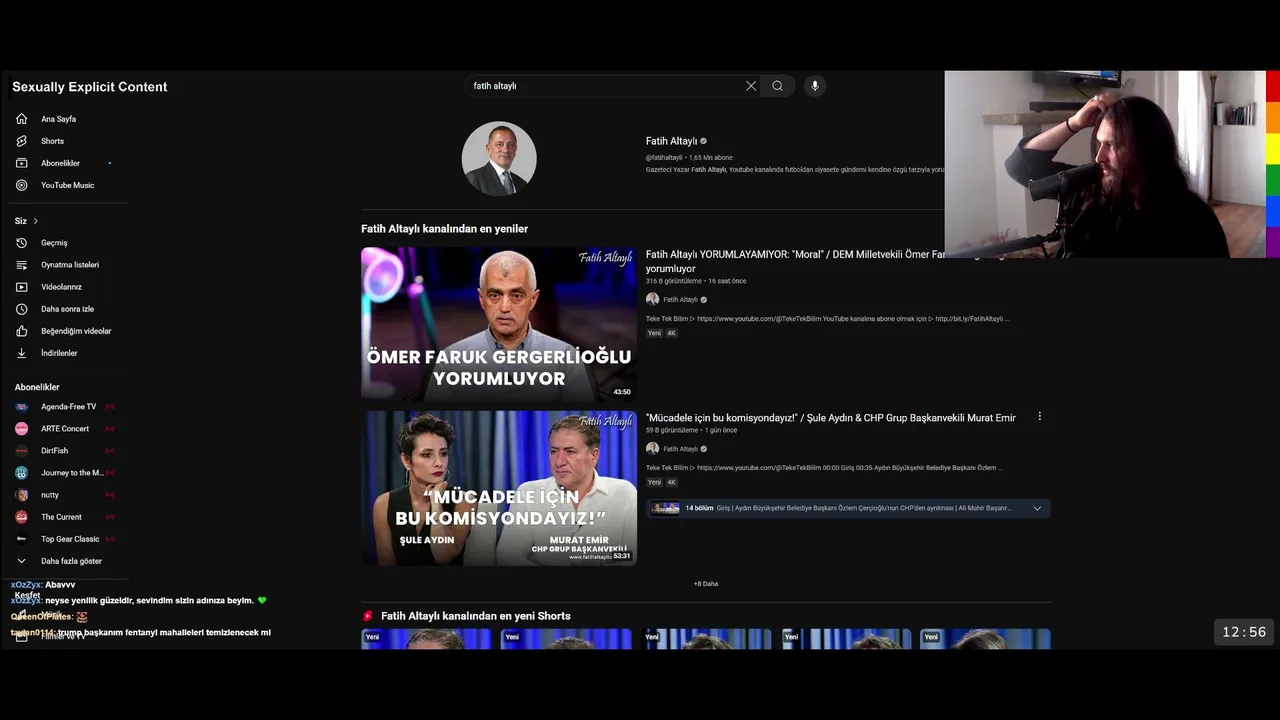Click the red Shorts section logo
The width and height of the screenshot is (1280, 720).
tap(368, 616)
